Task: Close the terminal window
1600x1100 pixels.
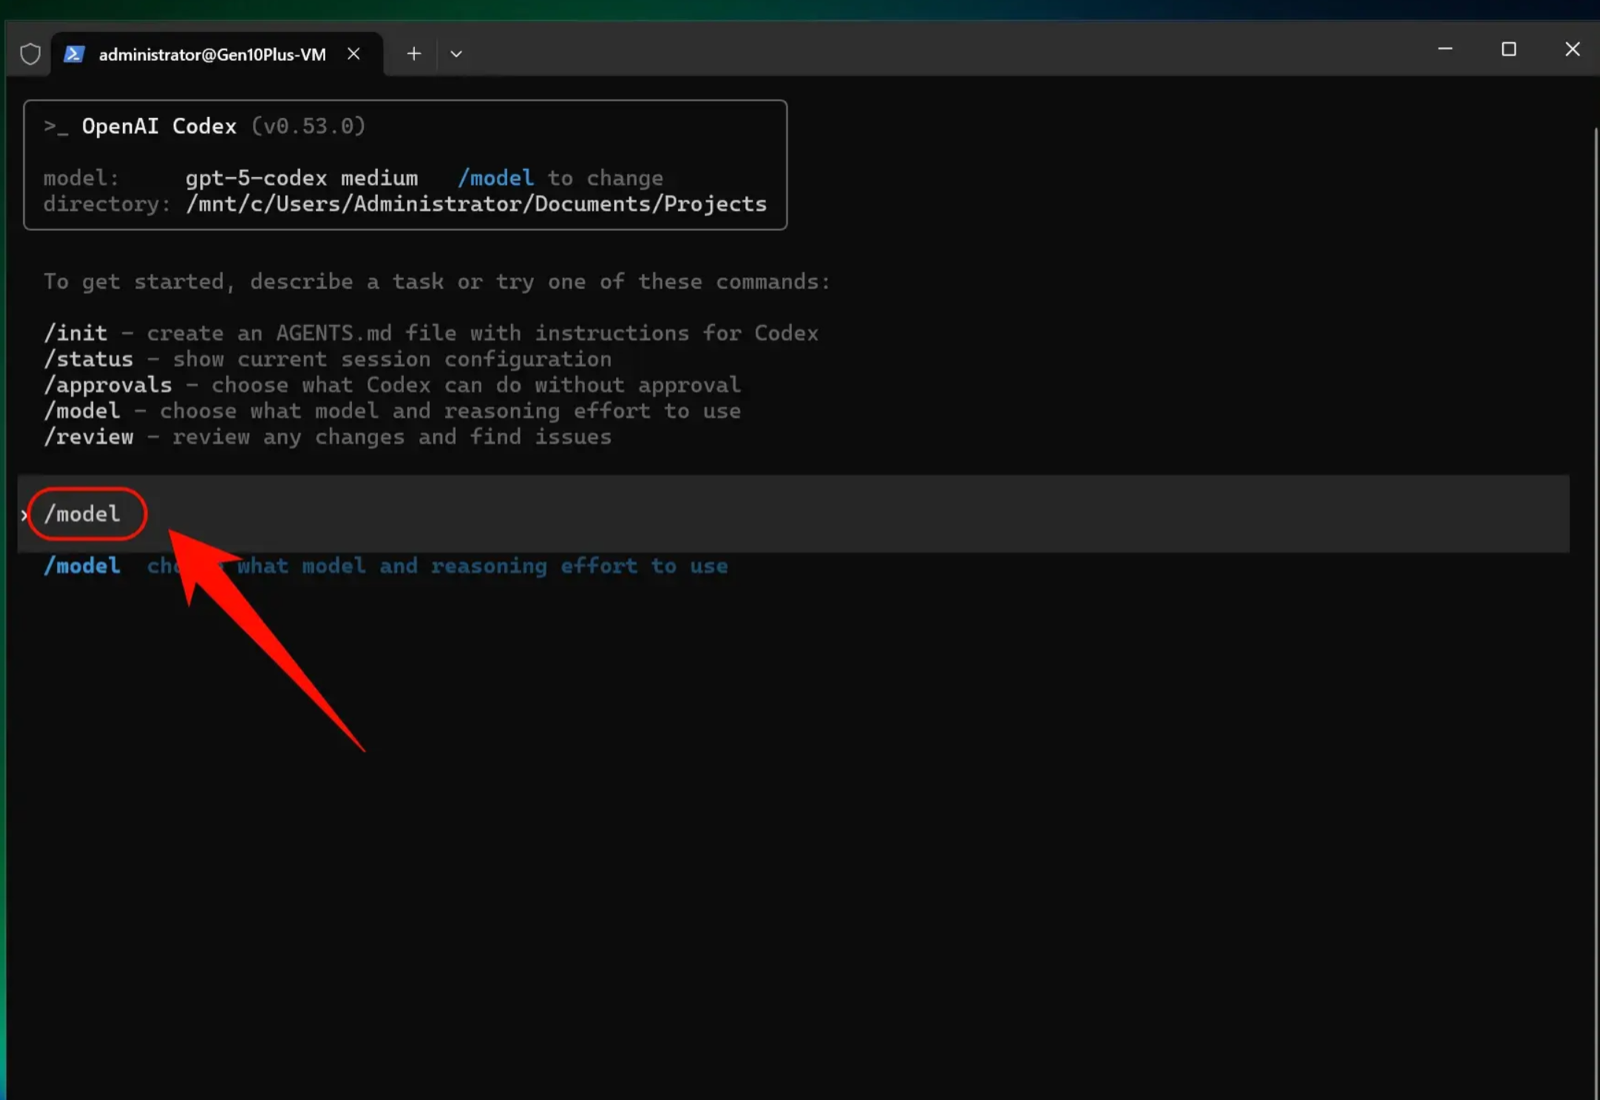Action: tap(1572, 49)
